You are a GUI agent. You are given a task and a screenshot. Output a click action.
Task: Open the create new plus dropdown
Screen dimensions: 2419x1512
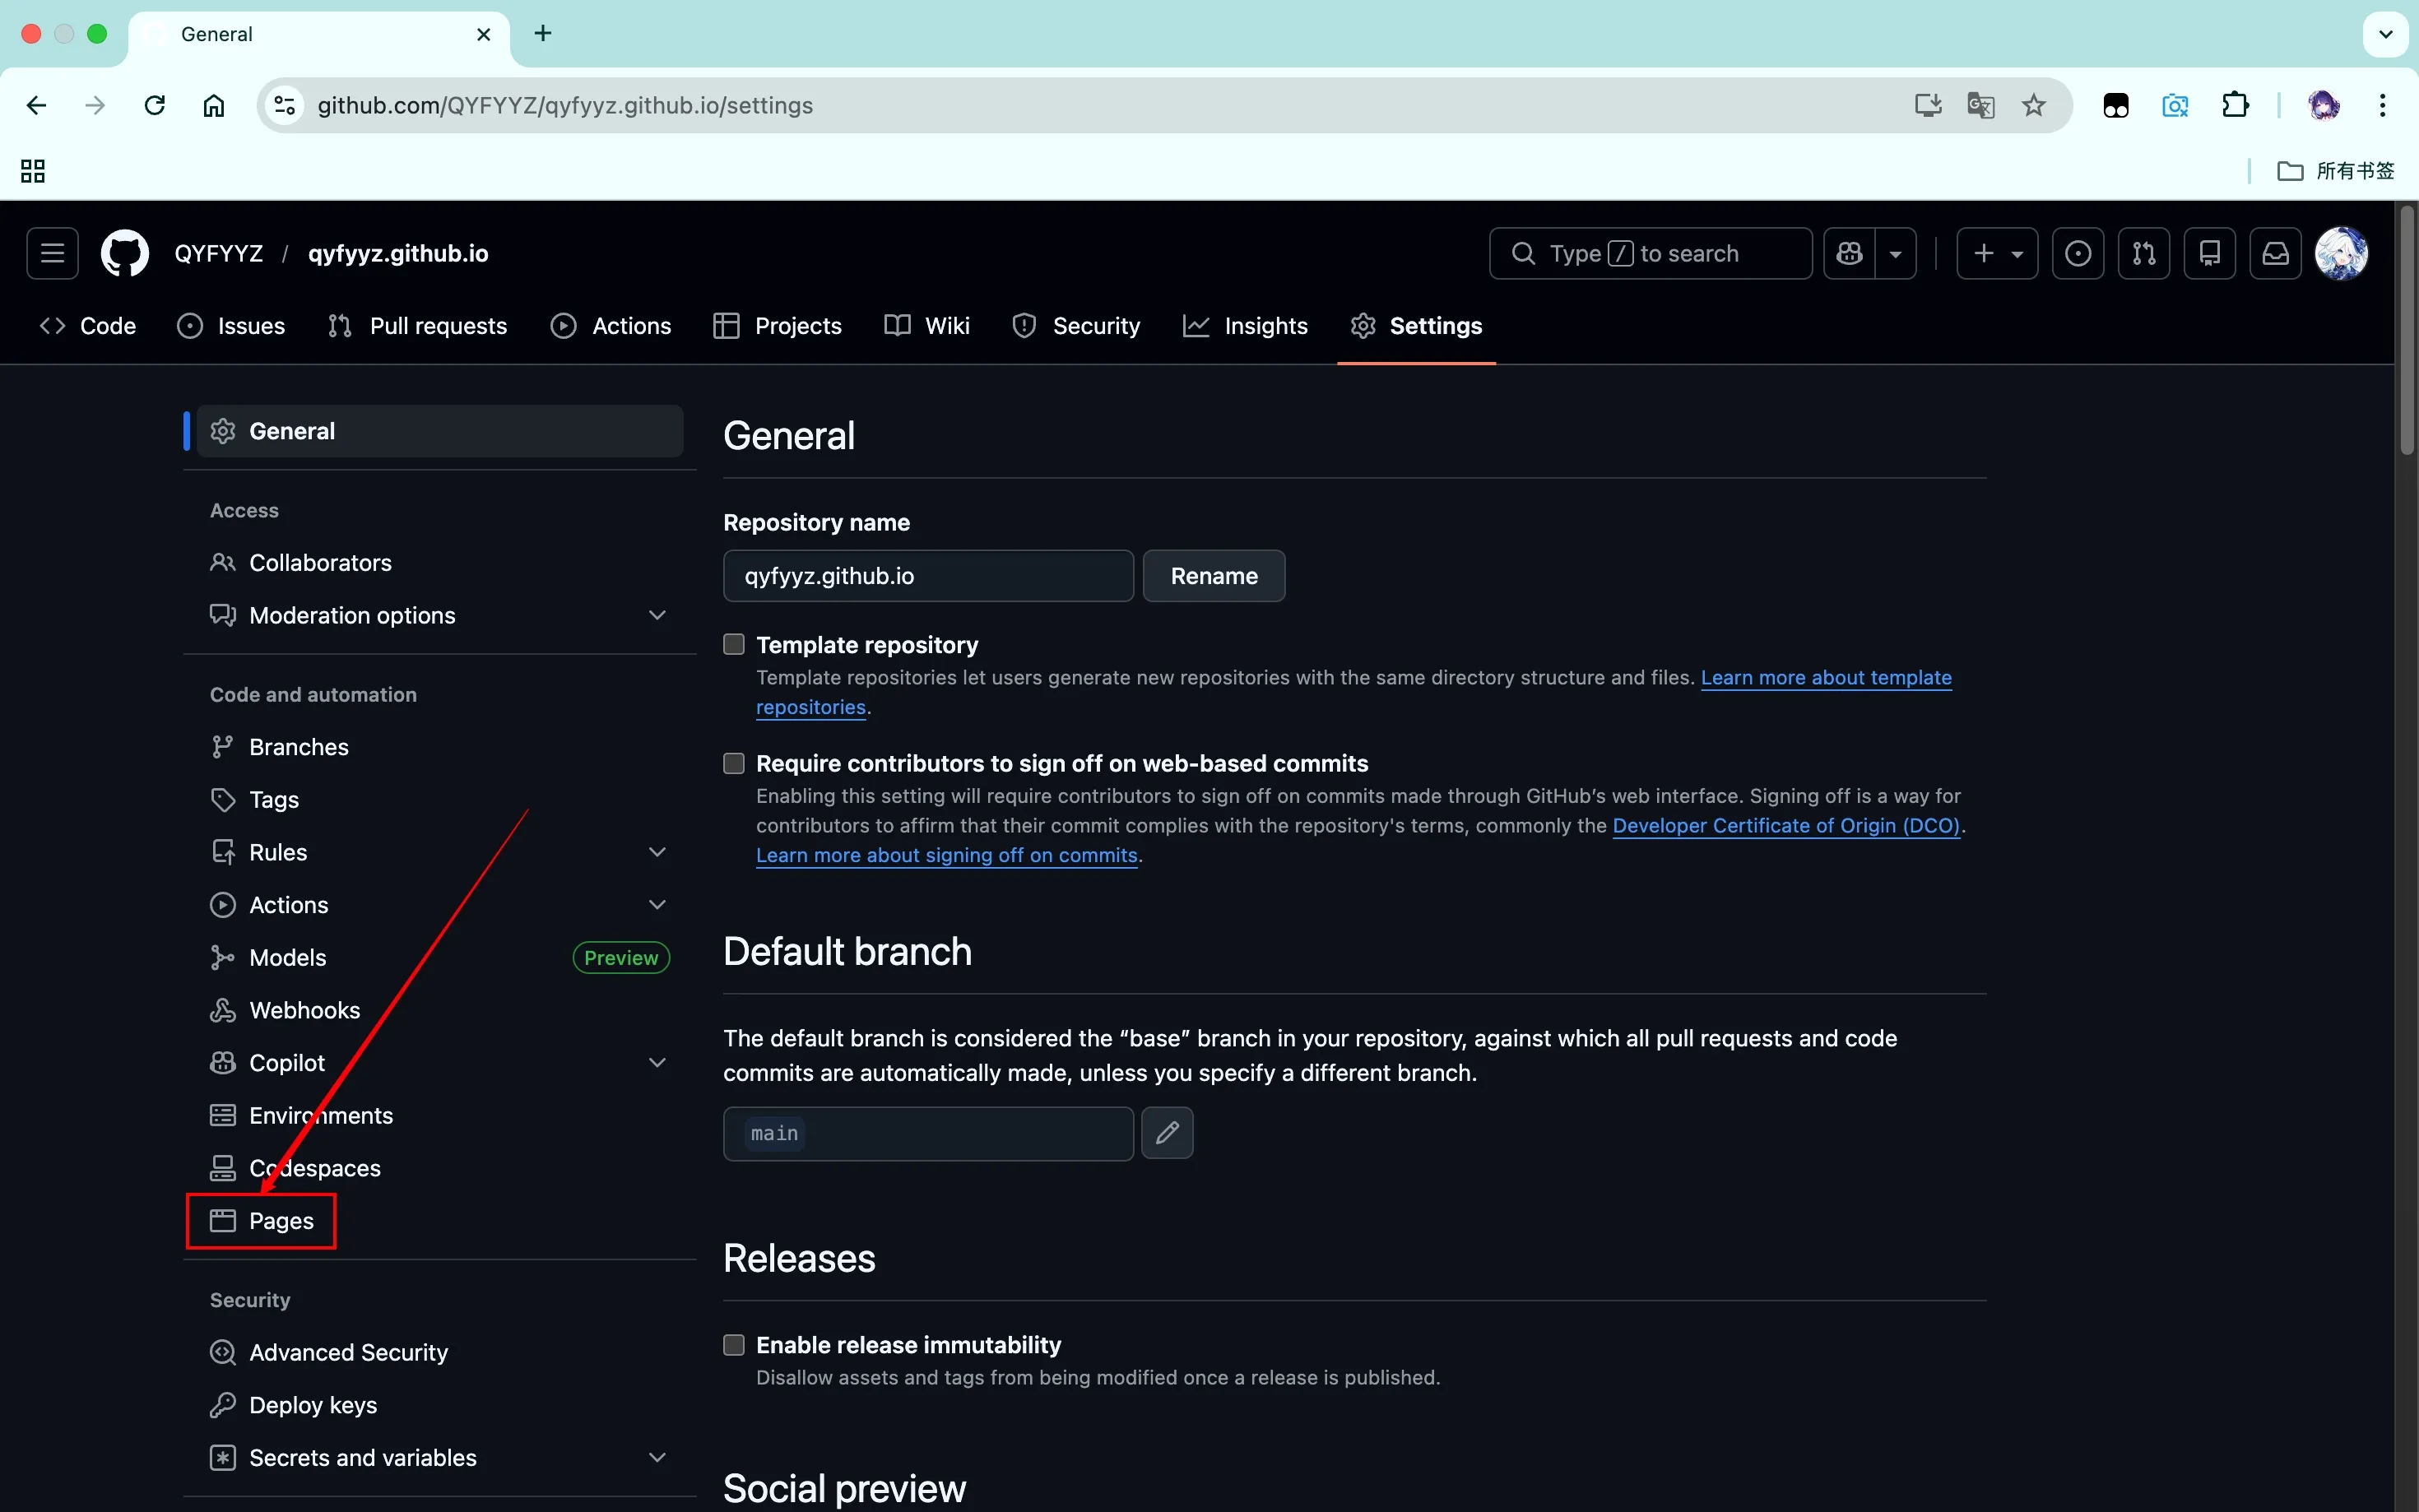[x=1996, y=254]
